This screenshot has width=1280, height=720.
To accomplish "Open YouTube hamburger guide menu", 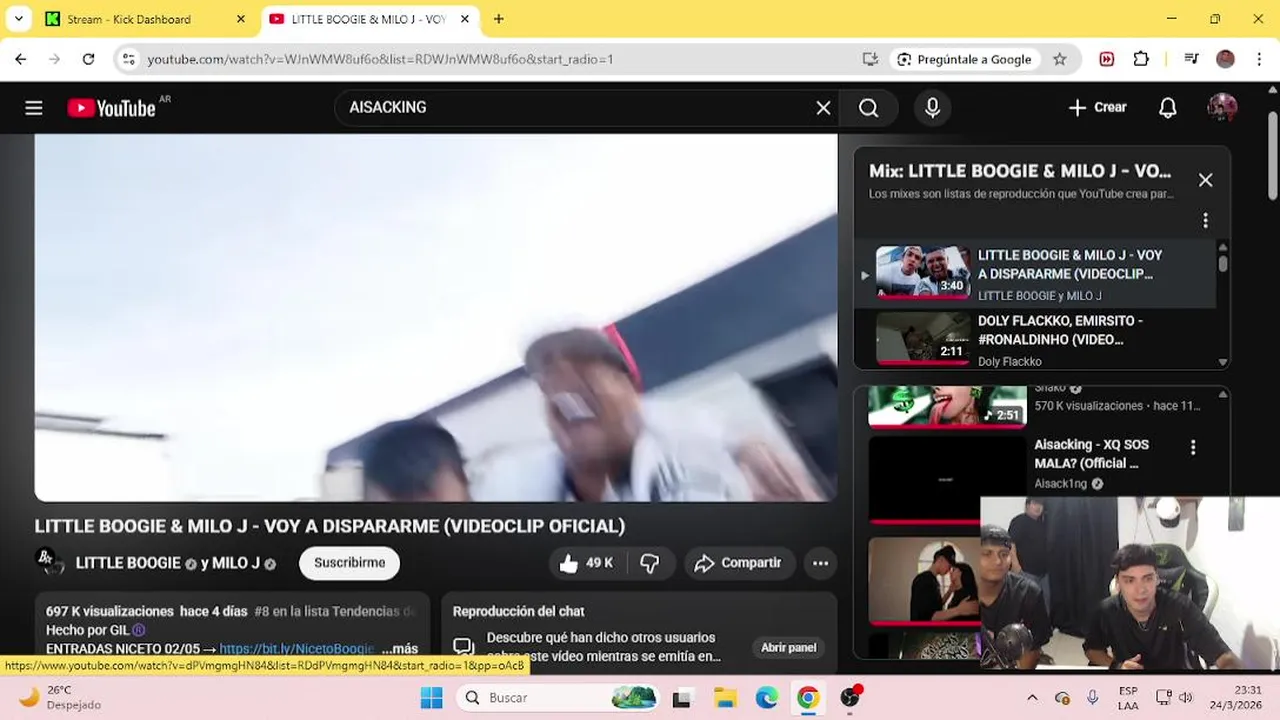I will (x=34, y=108).
